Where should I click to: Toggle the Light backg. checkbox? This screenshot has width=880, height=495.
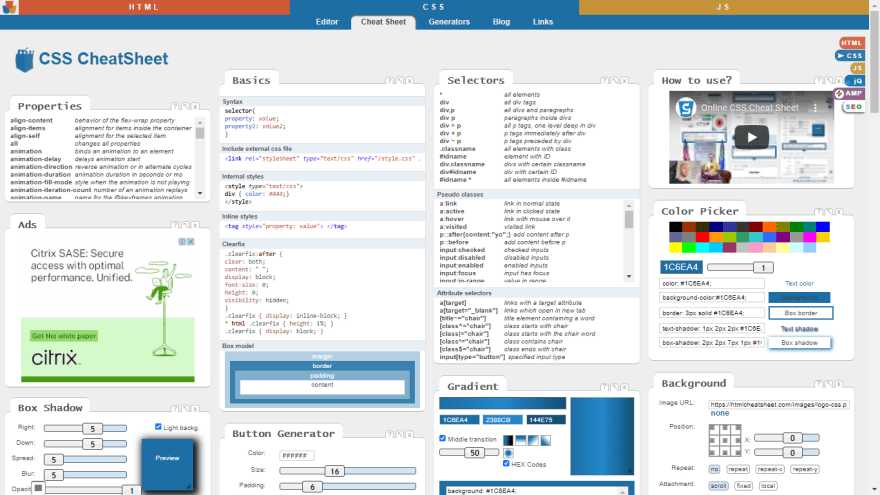[158, 427]
